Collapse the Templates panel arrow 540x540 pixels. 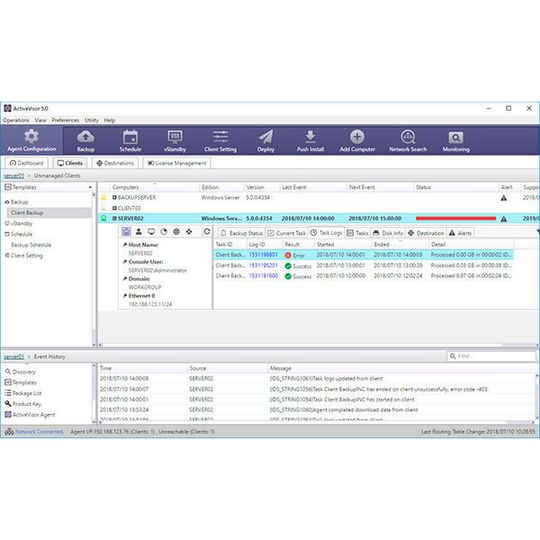click(90, 187)
